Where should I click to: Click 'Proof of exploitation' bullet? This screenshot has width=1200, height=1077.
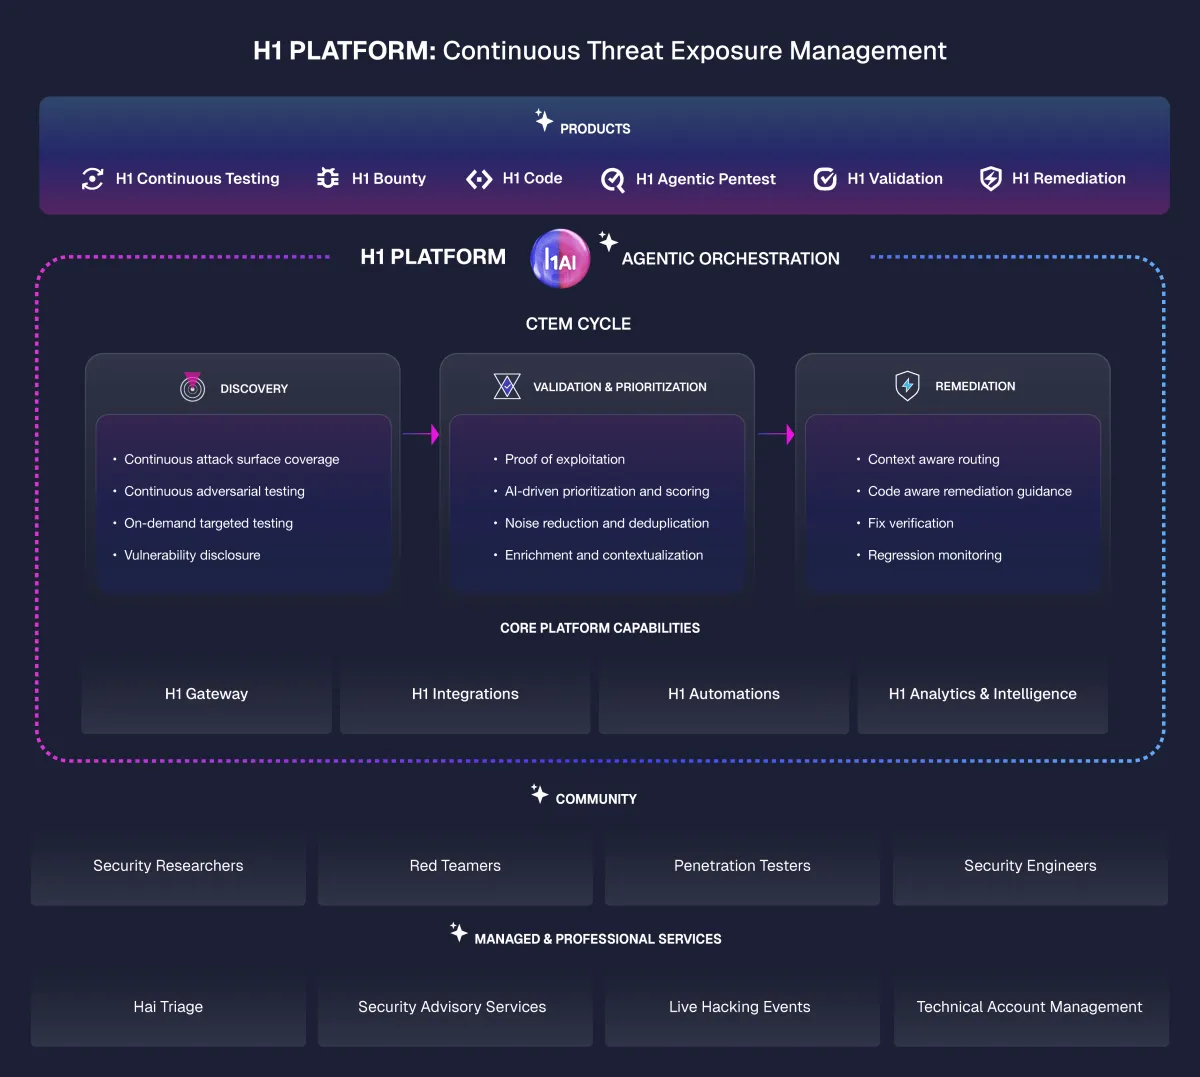[x=565, y=459]
